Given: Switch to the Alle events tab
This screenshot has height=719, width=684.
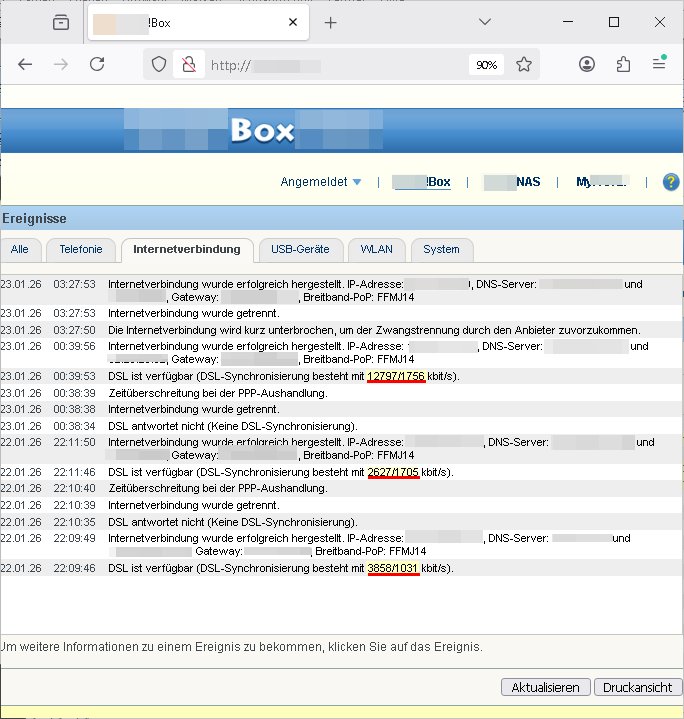Looking at the screenshot, I should [20, 249].
